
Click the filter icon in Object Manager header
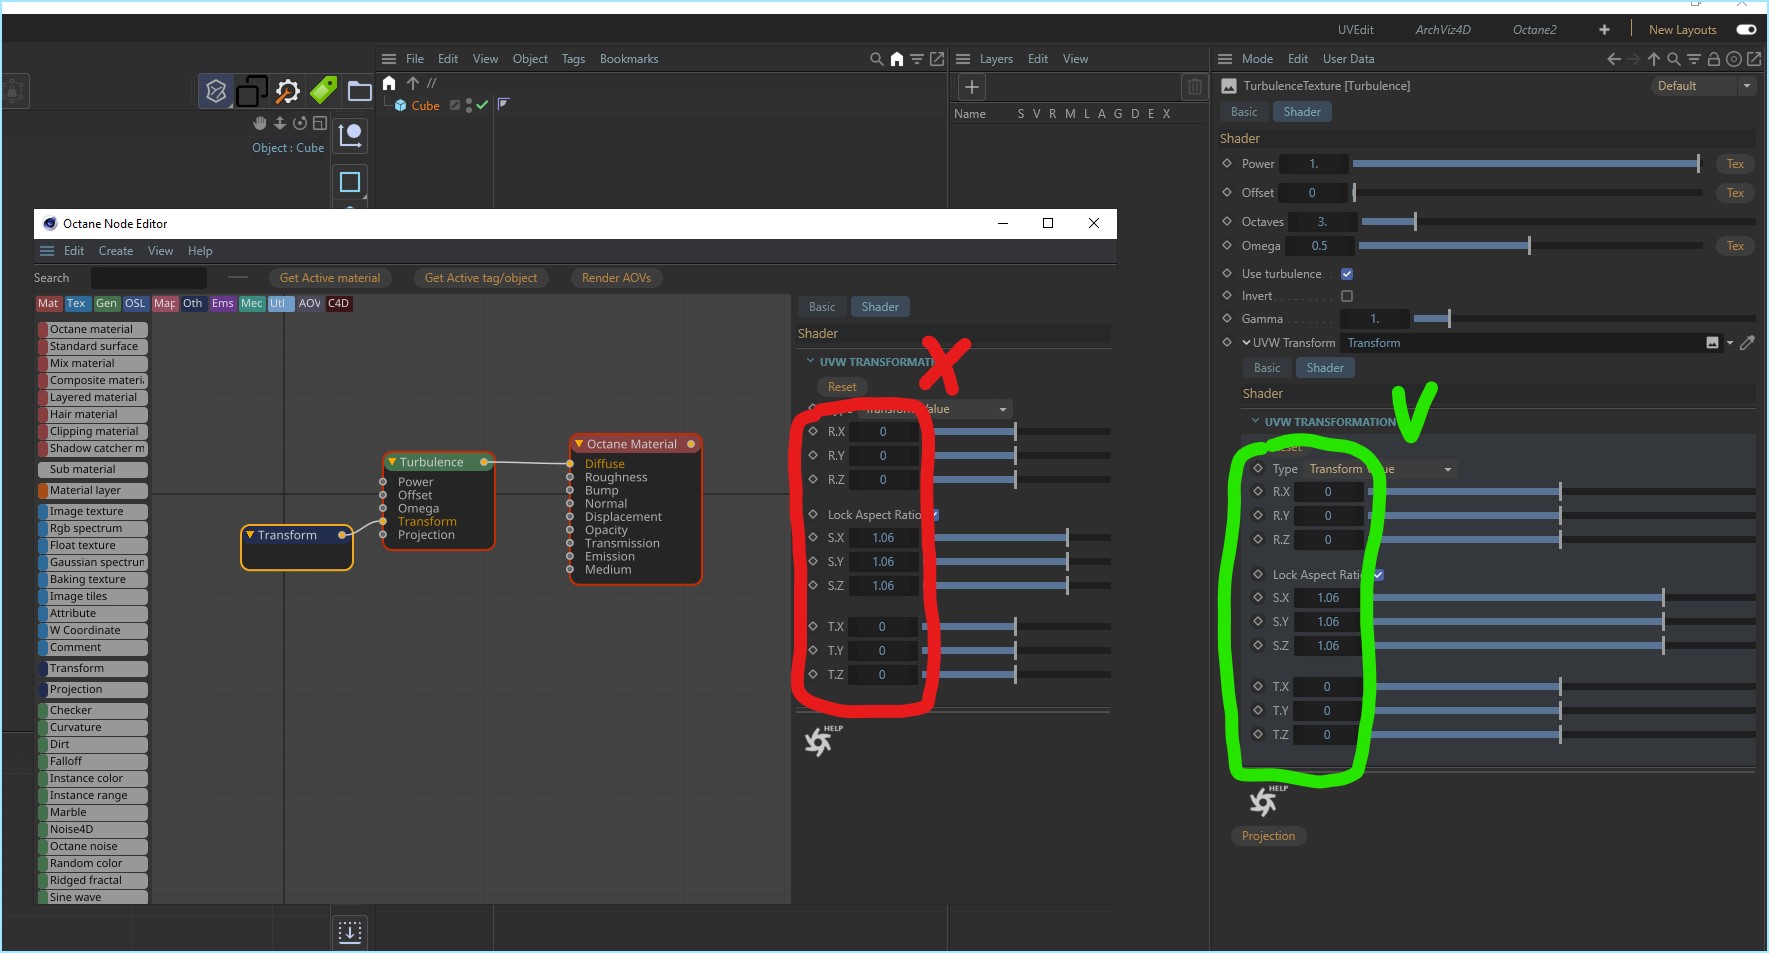(x=917, y=59)
